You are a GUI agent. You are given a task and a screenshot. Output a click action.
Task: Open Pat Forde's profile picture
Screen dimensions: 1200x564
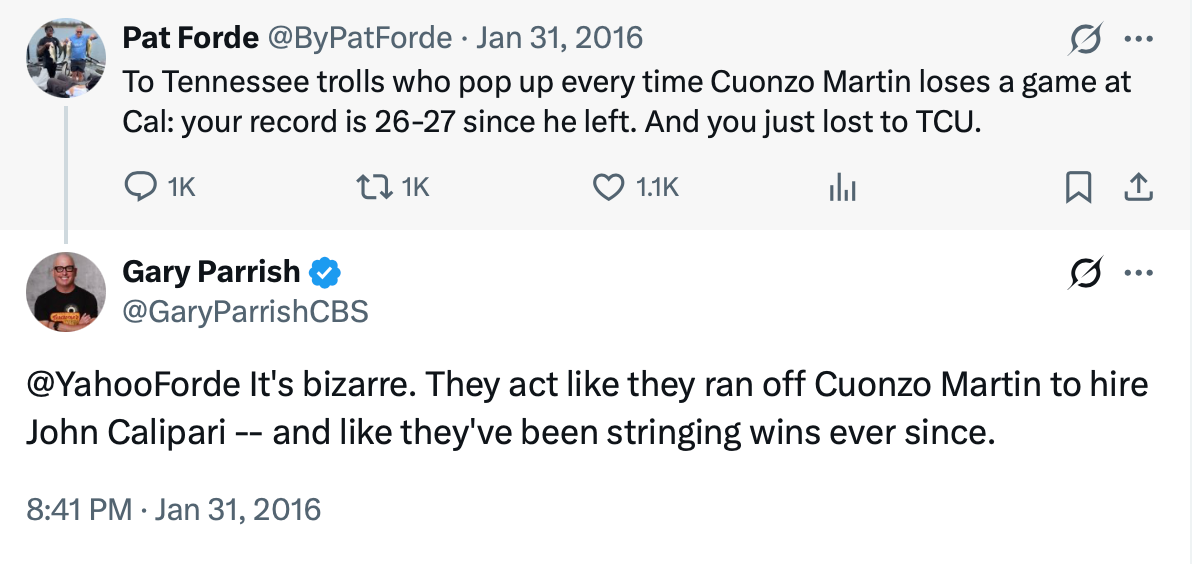point(65,57)
